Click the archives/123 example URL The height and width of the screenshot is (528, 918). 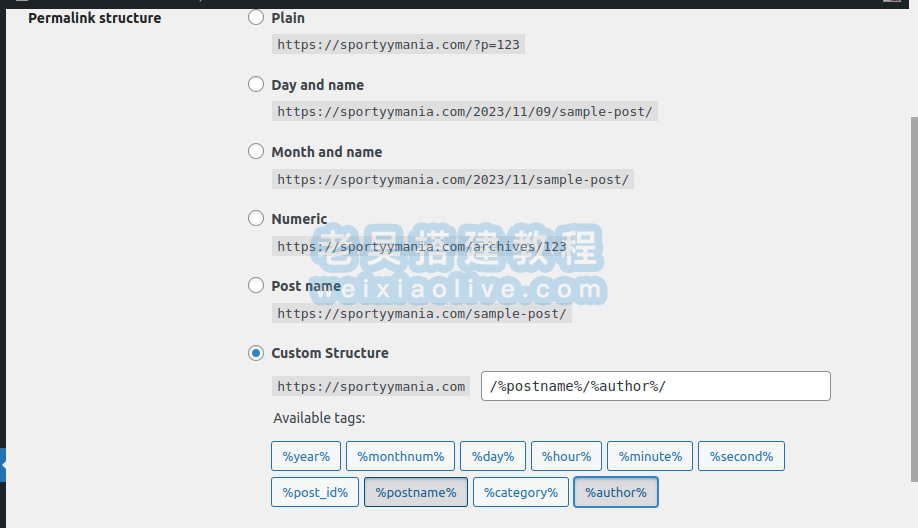click(422, 246)
